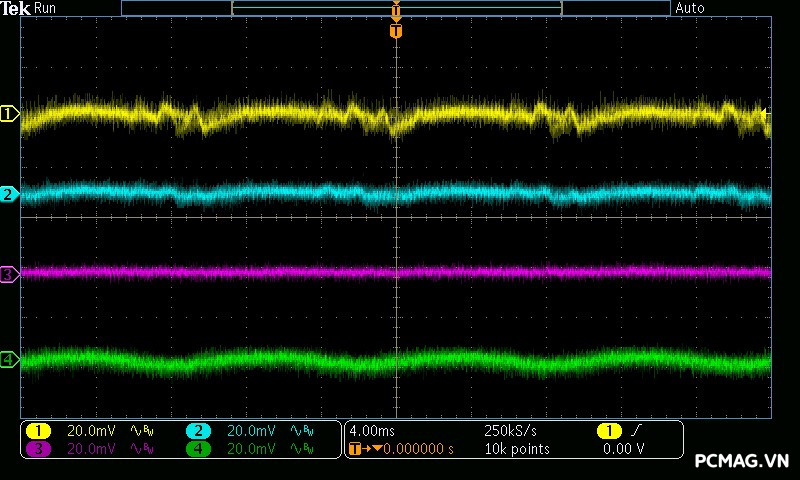Click the channel 3 magenta badge
The width and height of the screenshot is (800, 480).
click(x=37, y=449)
